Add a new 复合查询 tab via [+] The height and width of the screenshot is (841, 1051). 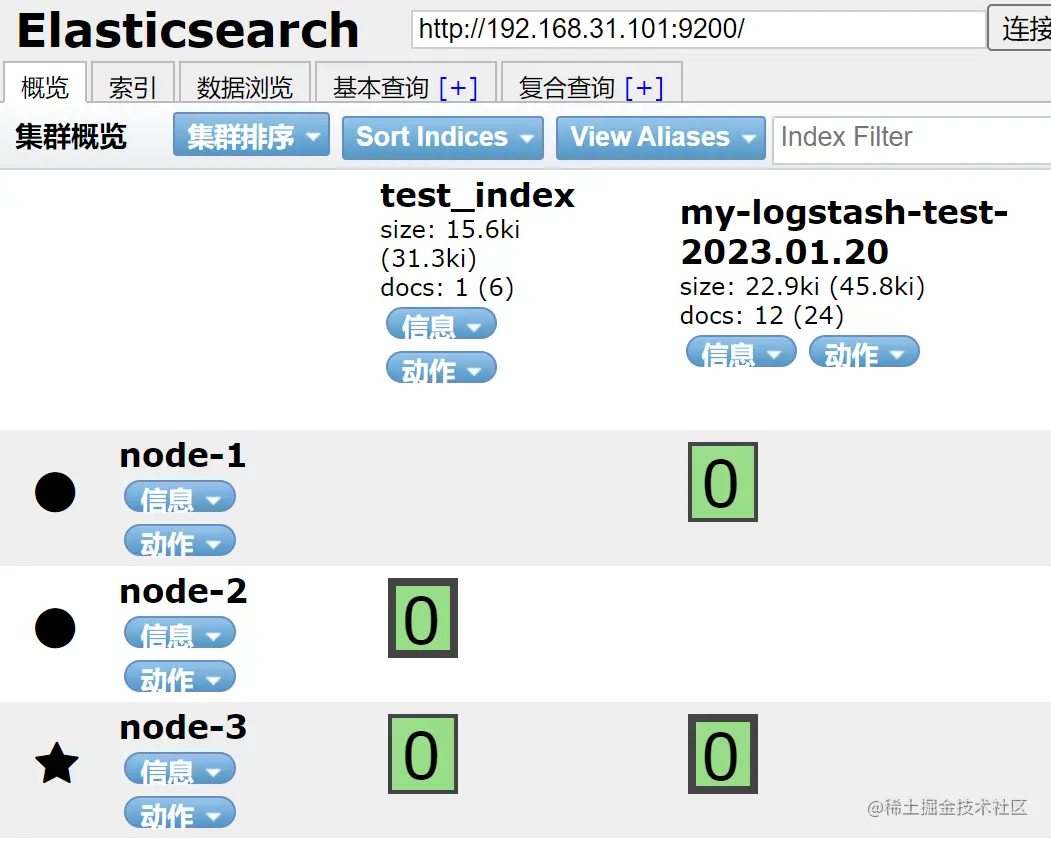644,87
